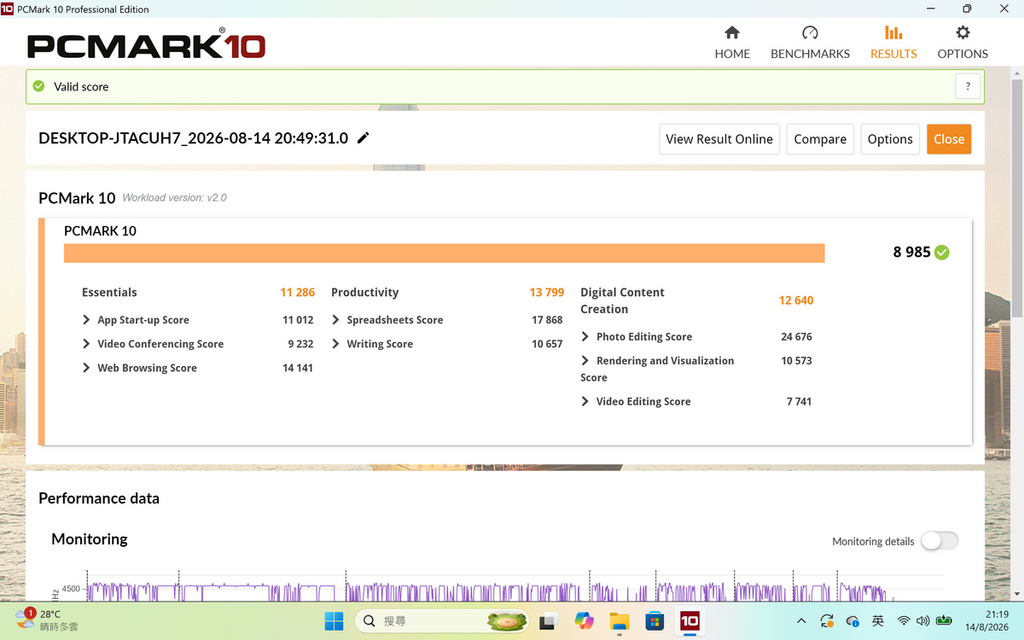Click the Productivity score 13 799
This screenshot has height=640, width=1024.
click(547, 293)
